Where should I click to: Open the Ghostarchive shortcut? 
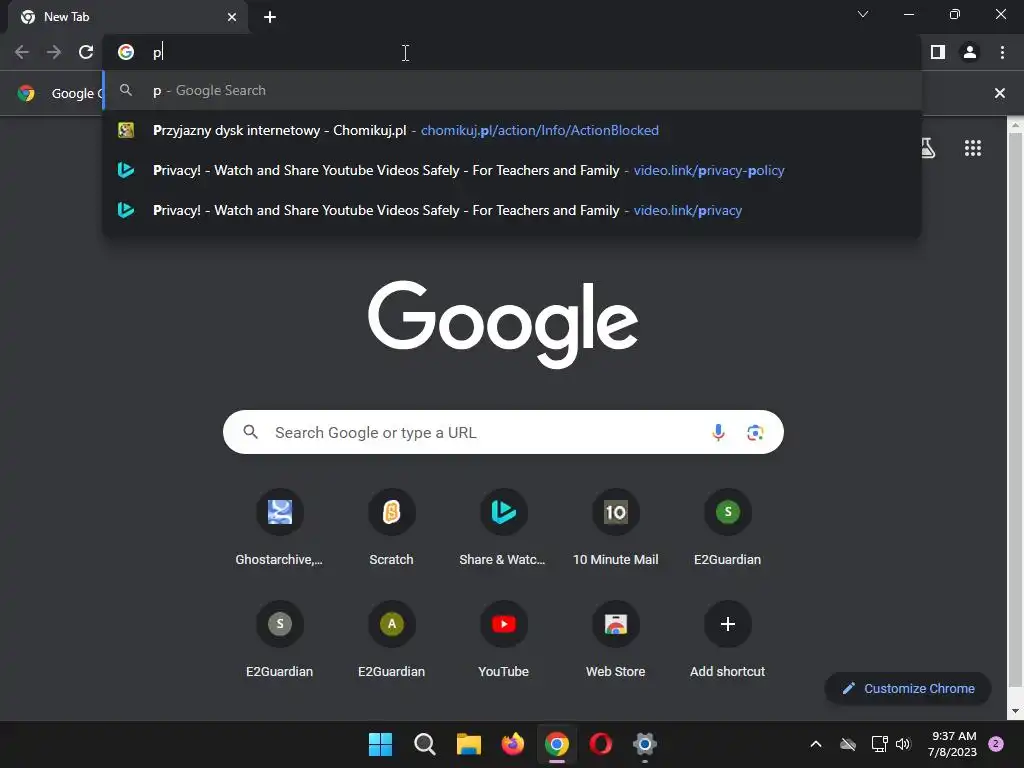coord(280,527)
